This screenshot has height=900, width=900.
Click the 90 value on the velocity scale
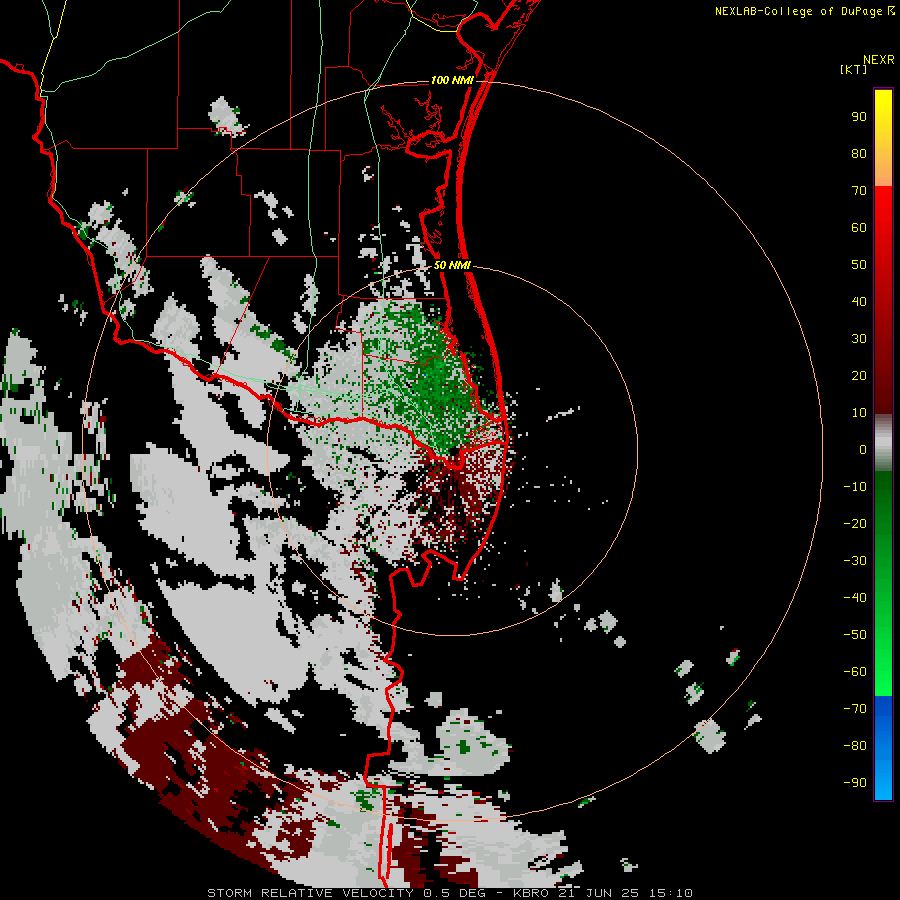pyautogui.click(x=859, y=117)
